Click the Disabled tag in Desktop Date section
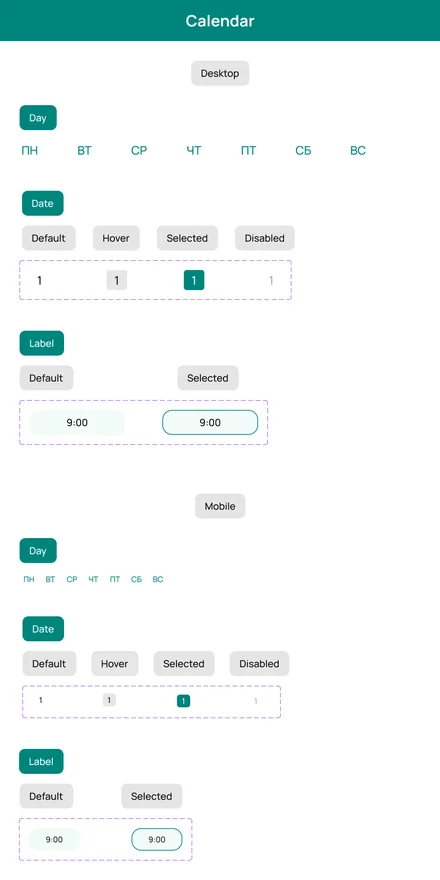 click(x=264, y=238)
